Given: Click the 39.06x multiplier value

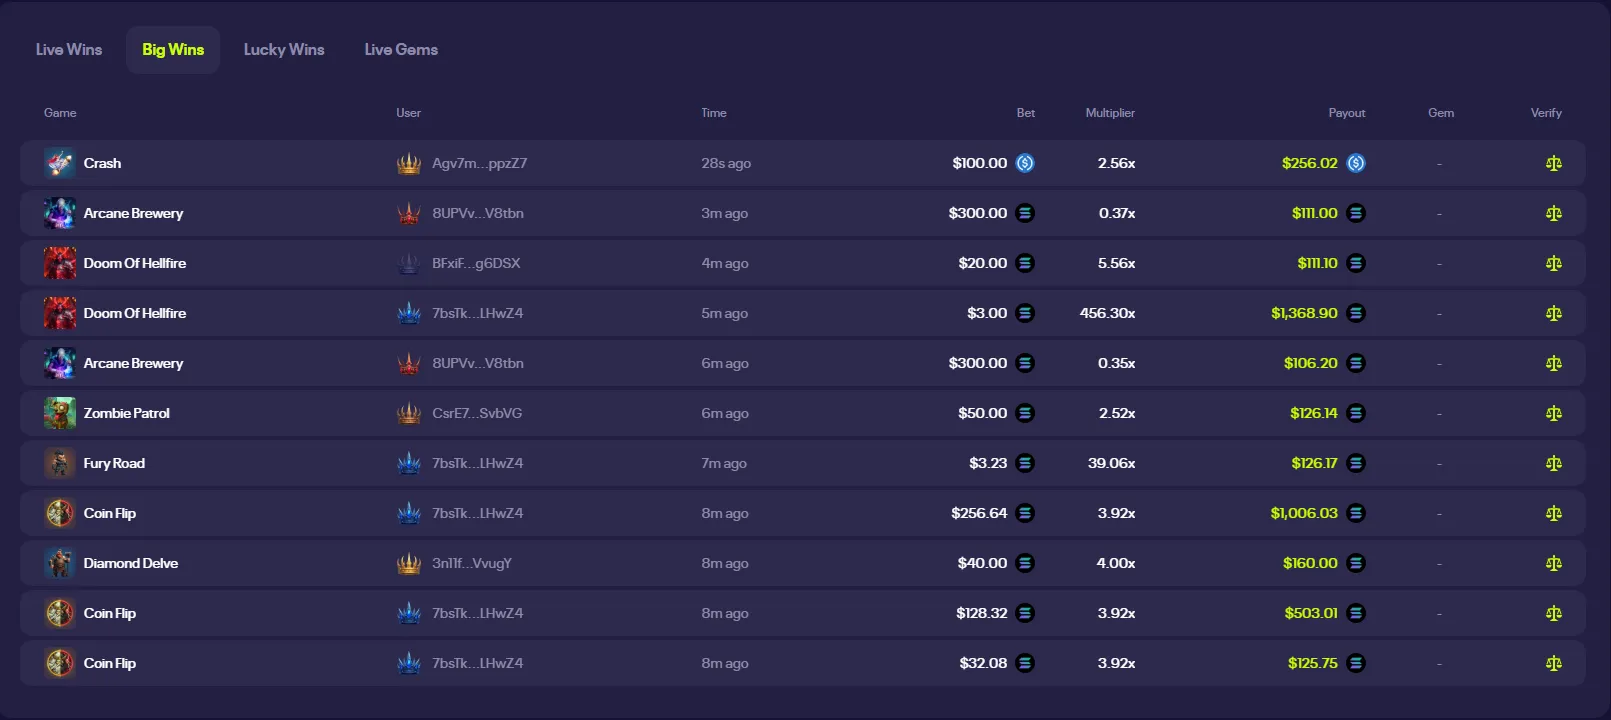Looking at the screenshot, I should click(x=1112, y=463).
